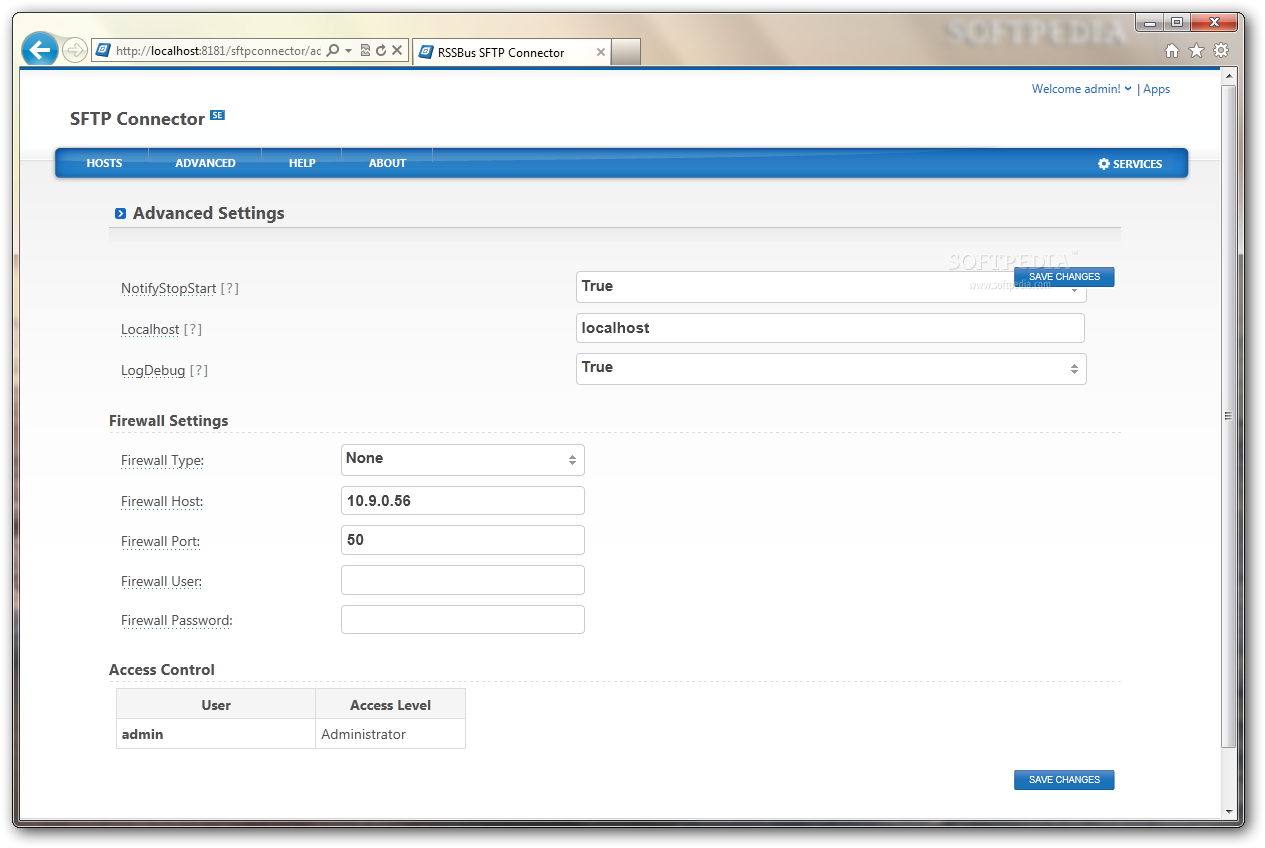Click the address bar URL field
Viewport: 1265px width, 848px height.
click(218, 50)
